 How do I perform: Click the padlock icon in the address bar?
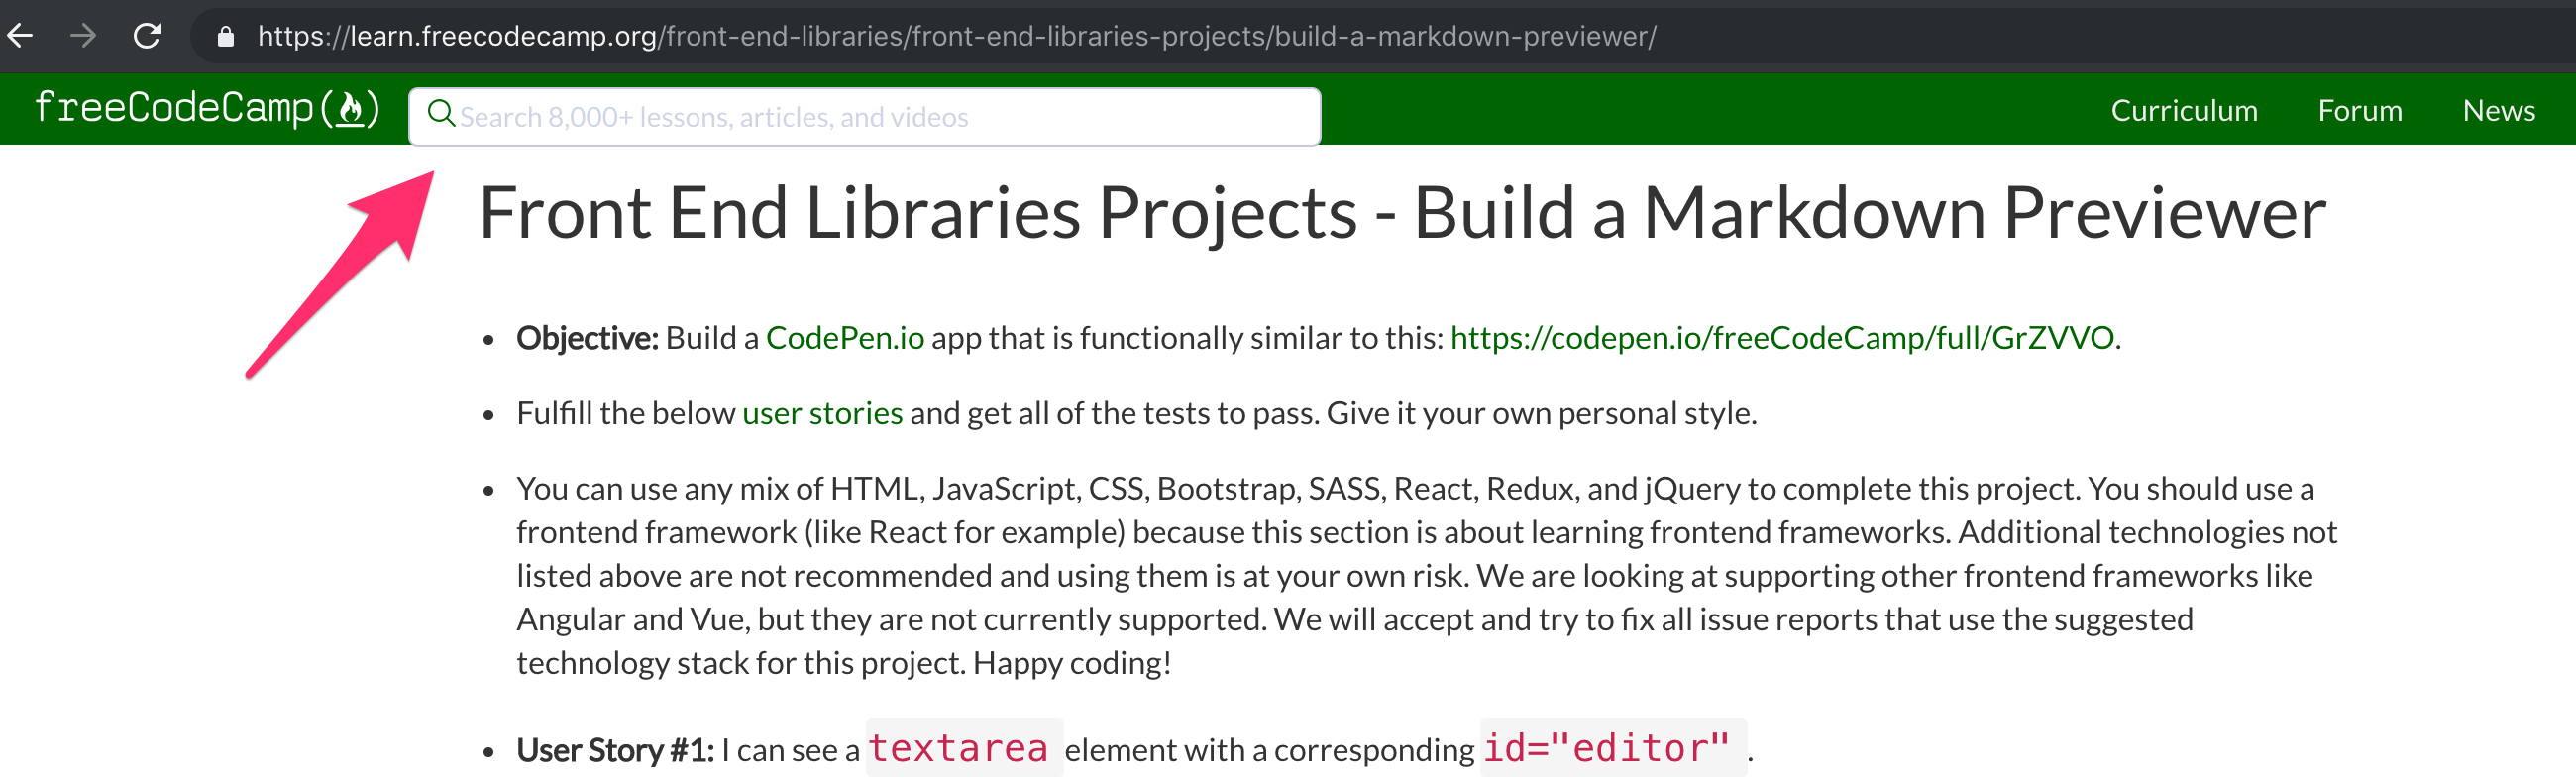226,36
